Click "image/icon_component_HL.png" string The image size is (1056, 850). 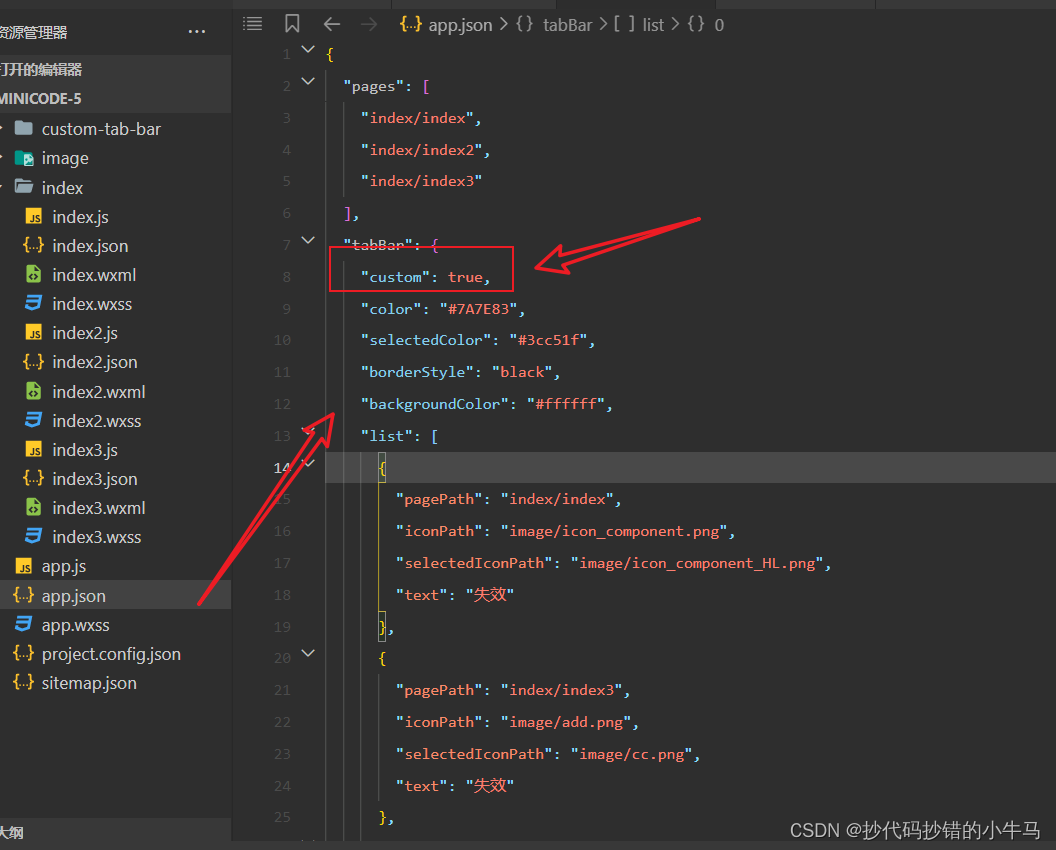coord(697,563)
